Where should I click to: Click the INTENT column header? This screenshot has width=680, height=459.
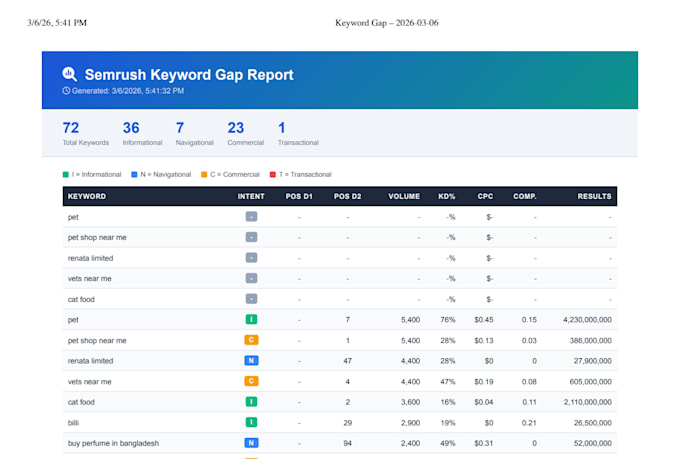point(251,196)
